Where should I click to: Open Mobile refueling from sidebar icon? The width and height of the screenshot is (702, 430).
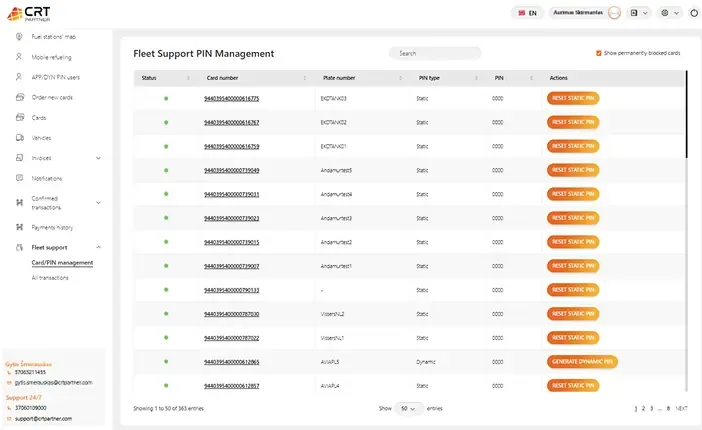click(19, 57)
